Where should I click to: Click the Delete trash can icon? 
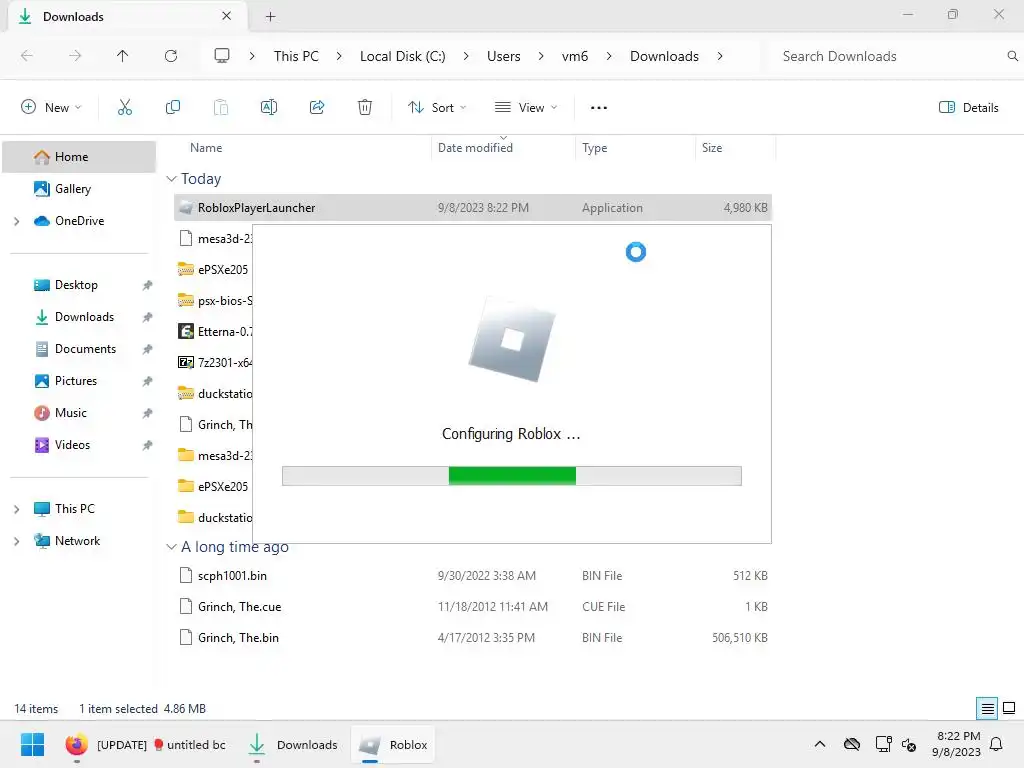pyautogui.click(x=365, y=108)
